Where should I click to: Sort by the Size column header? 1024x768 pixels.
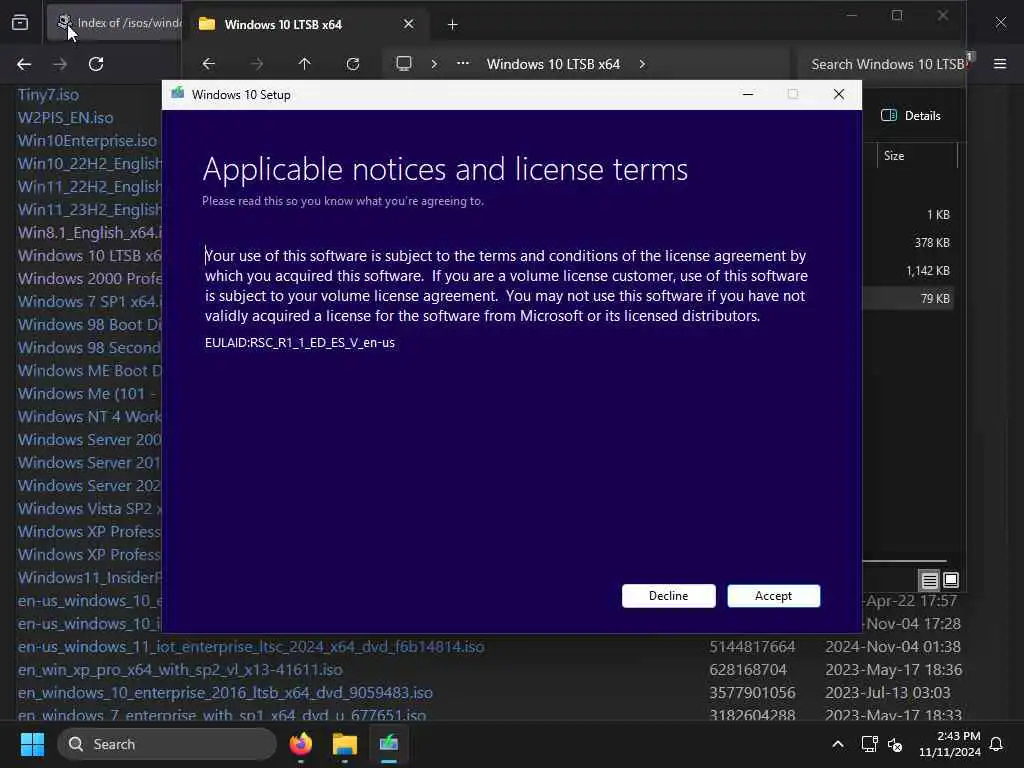tap(916, 155)
